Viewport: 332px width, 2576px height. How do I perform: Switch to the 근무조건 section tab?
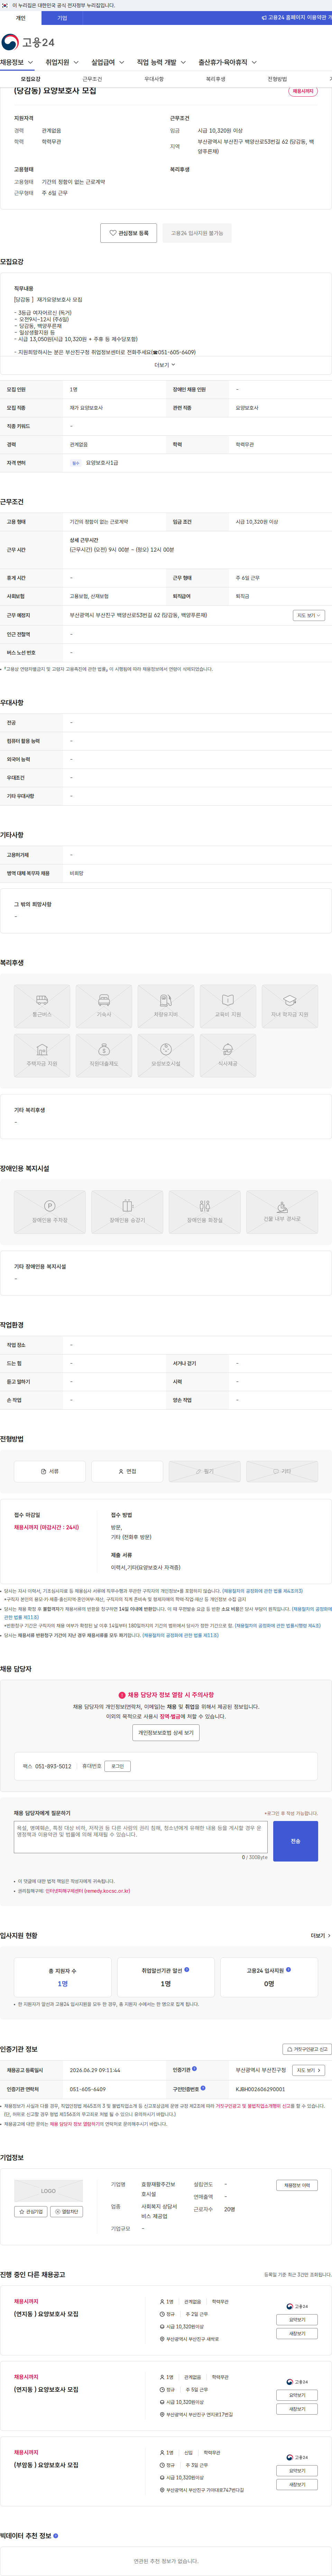pyautogui.click(x=92, y=79)
